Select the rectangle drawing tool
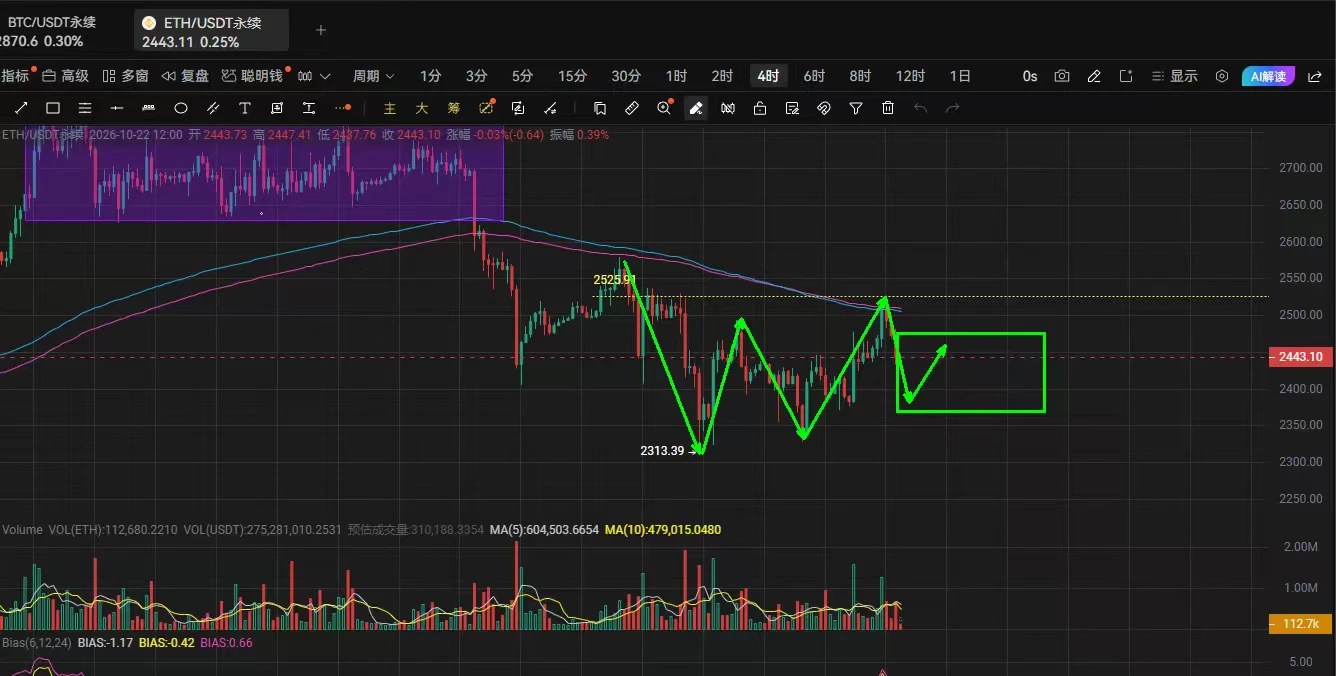Image resolution: width=1336 pixels, height=676 pixels. pyautogui.click(x=53, y=108)
